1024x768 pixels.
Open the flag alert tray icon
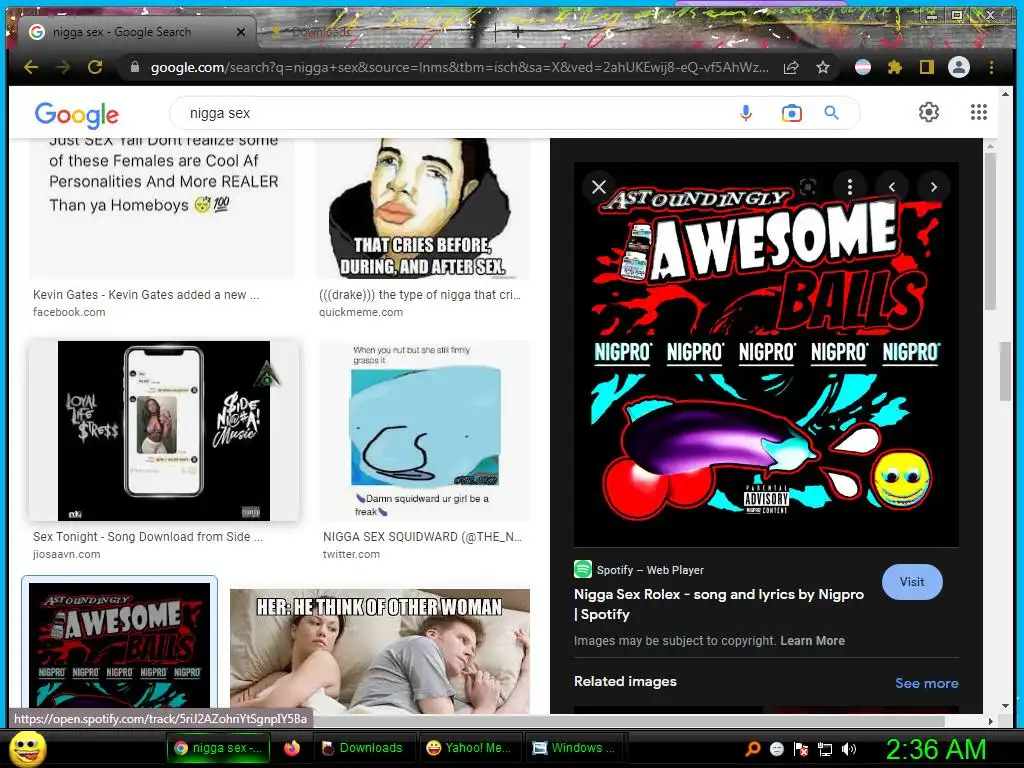coord(801,749)
